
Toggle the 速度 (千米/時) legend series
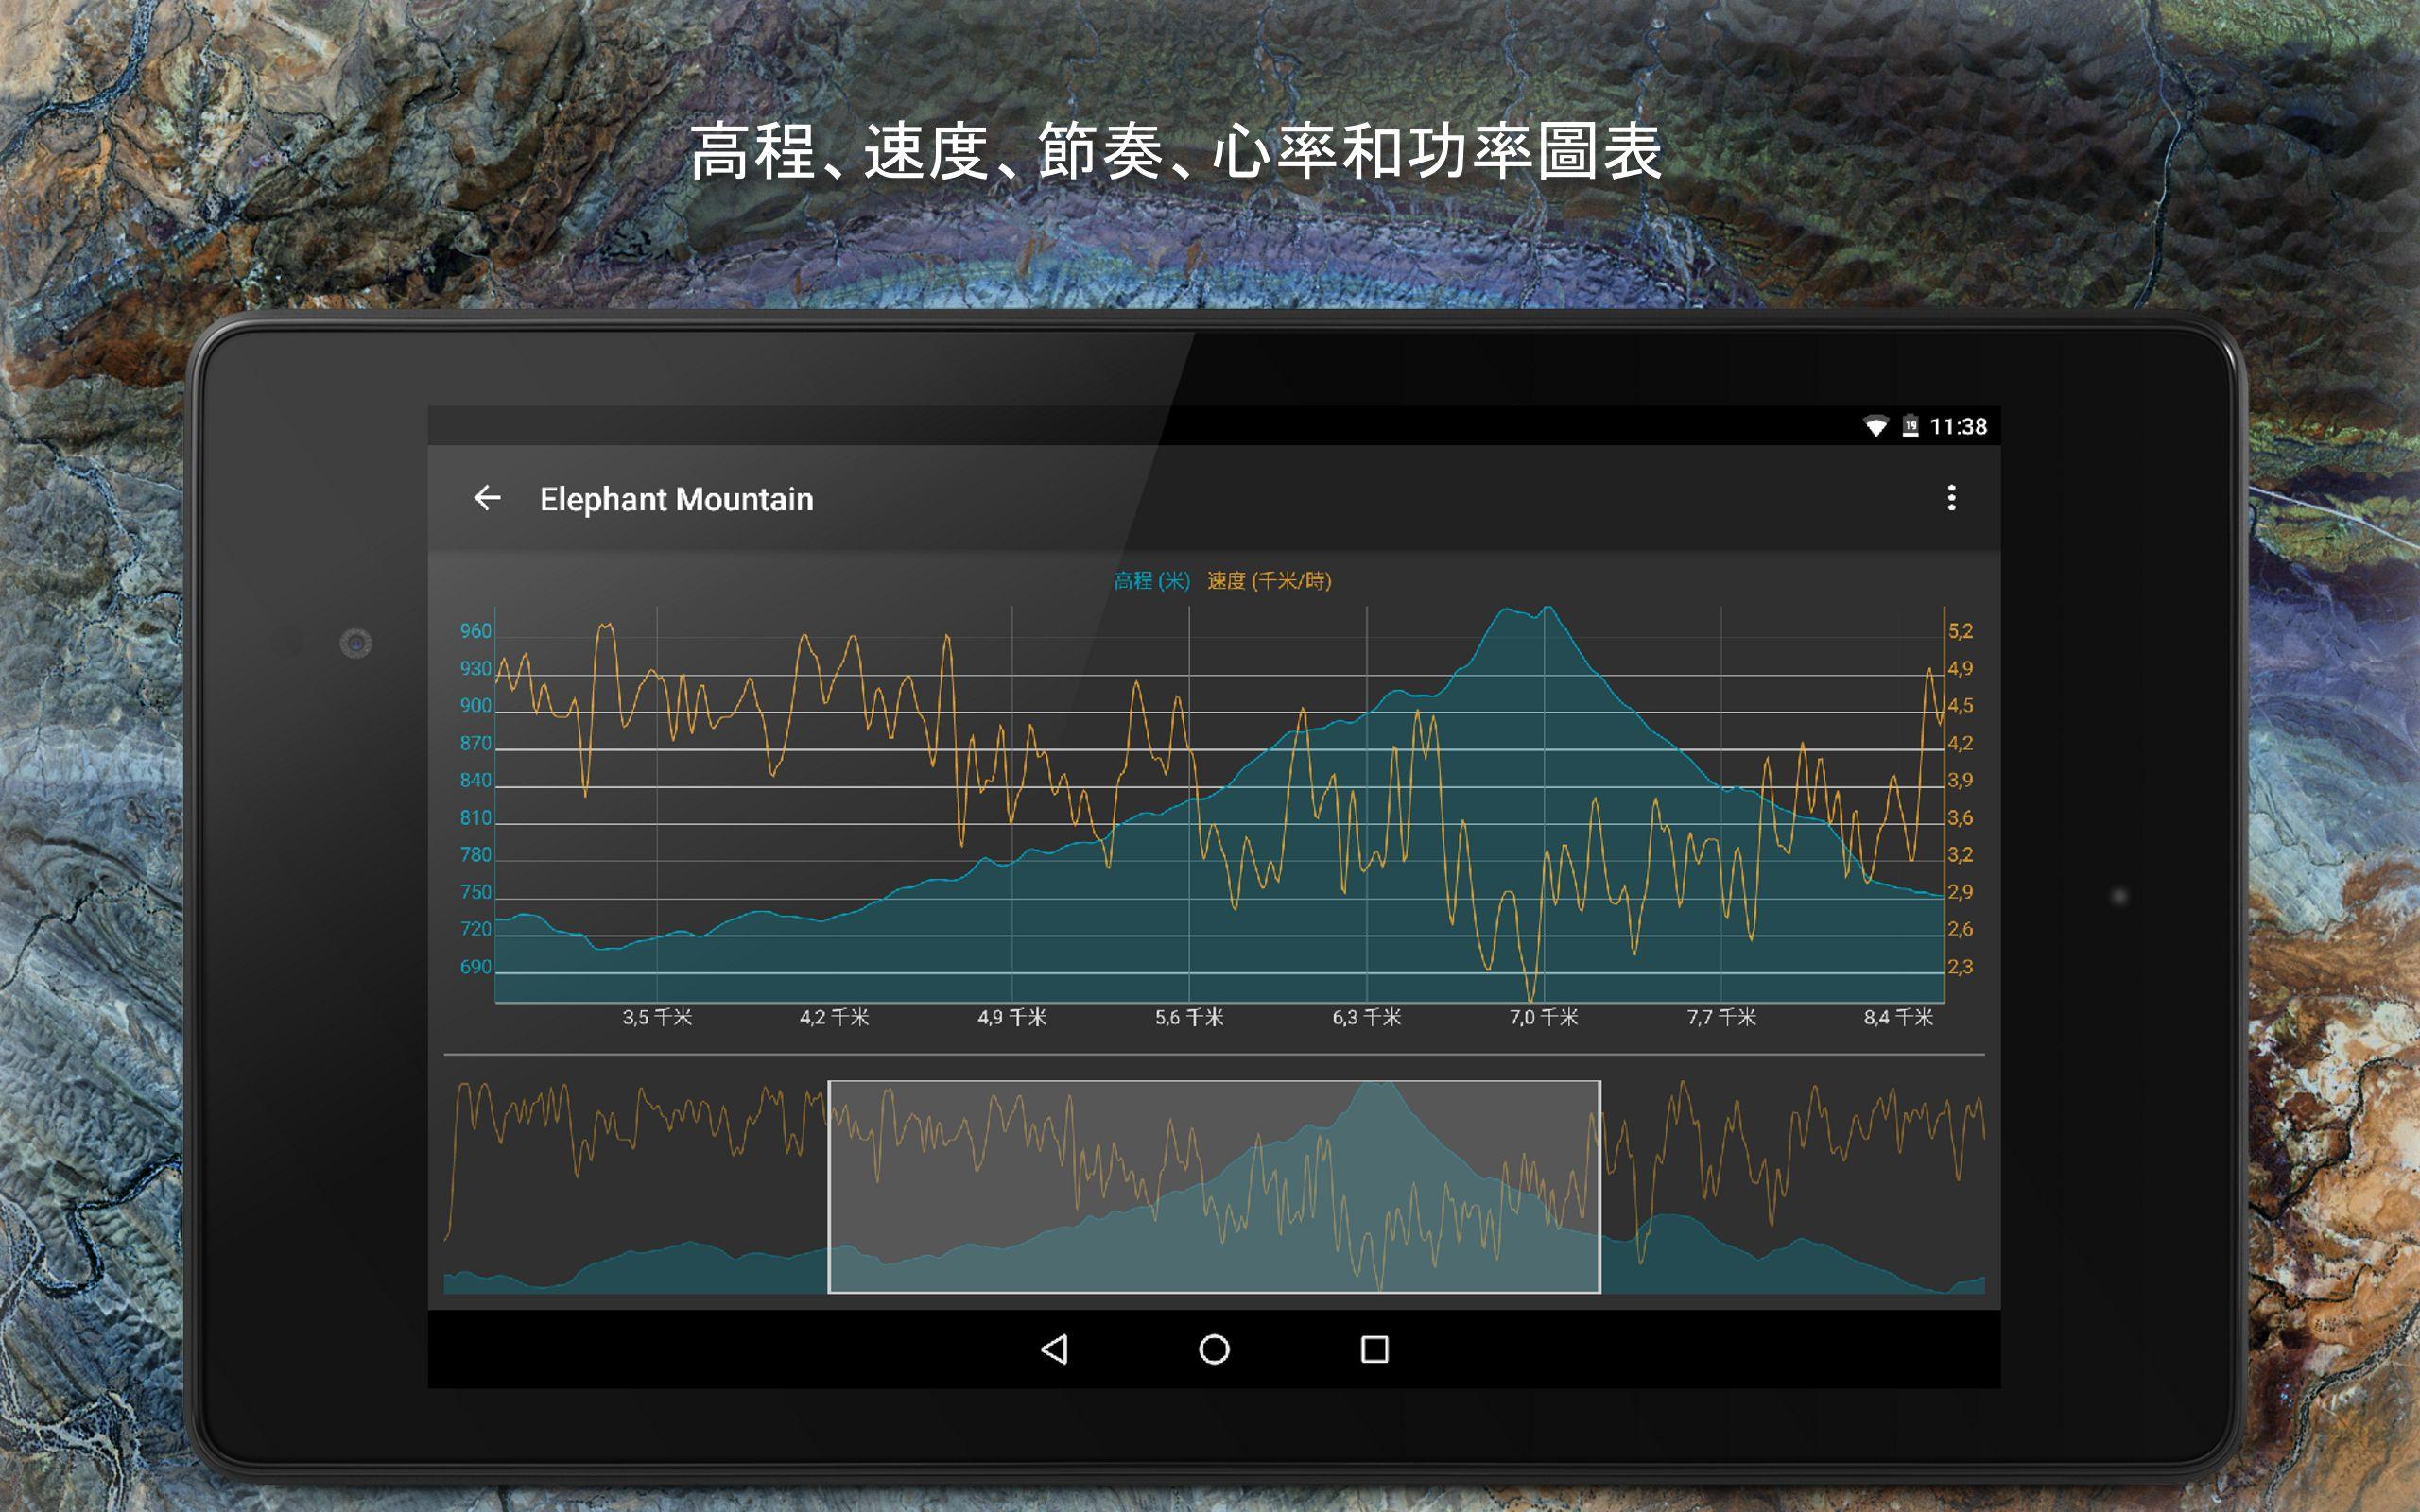coord(1269,581)
